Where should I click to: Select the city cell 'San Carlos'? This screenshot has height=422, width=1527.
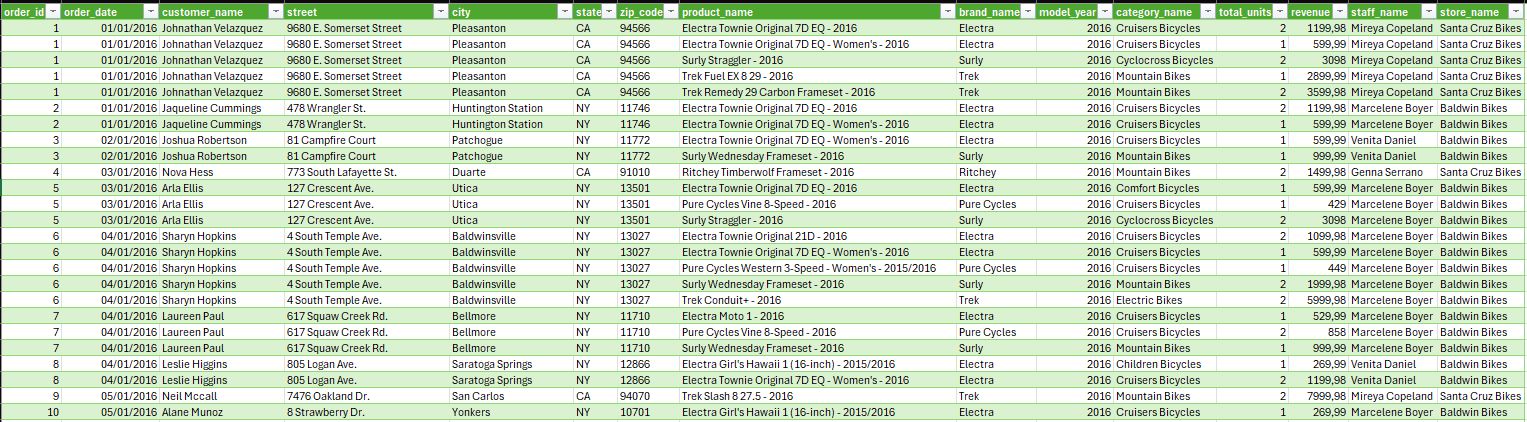click(x=511, y=396)
